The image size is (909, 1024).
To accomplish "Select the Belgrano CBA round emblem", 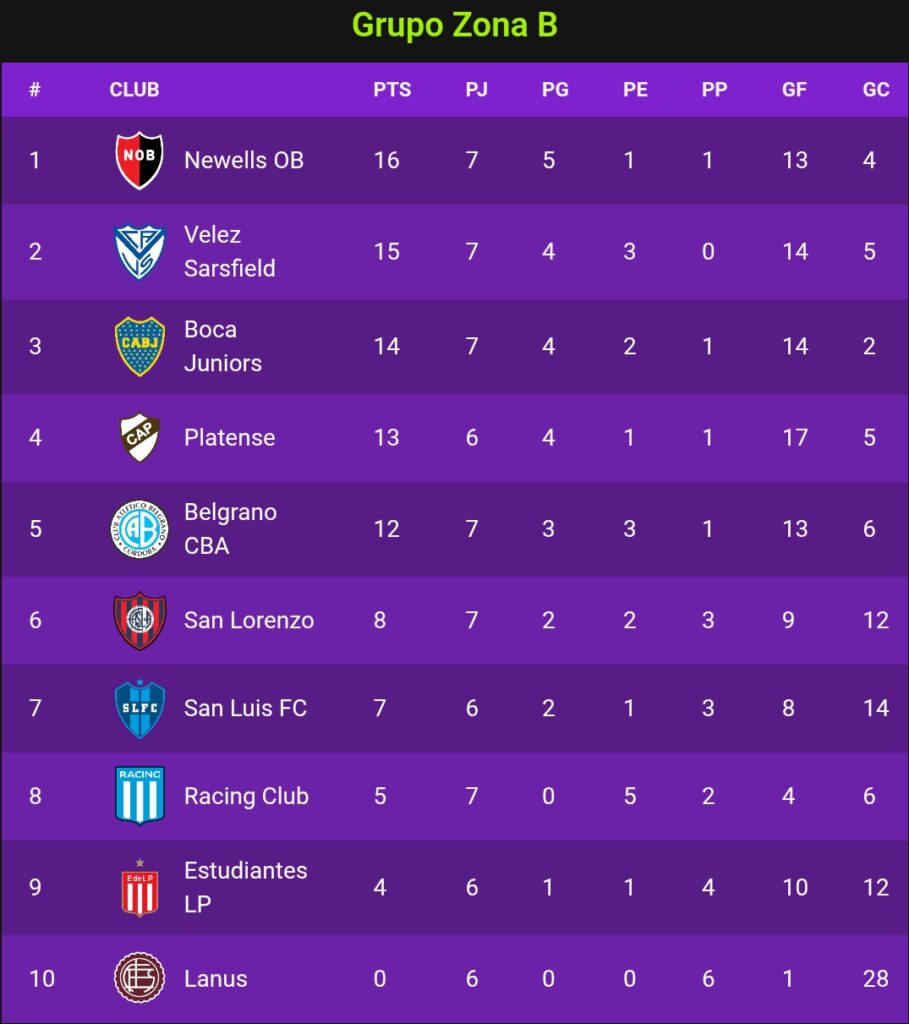I will pos(139,529).
